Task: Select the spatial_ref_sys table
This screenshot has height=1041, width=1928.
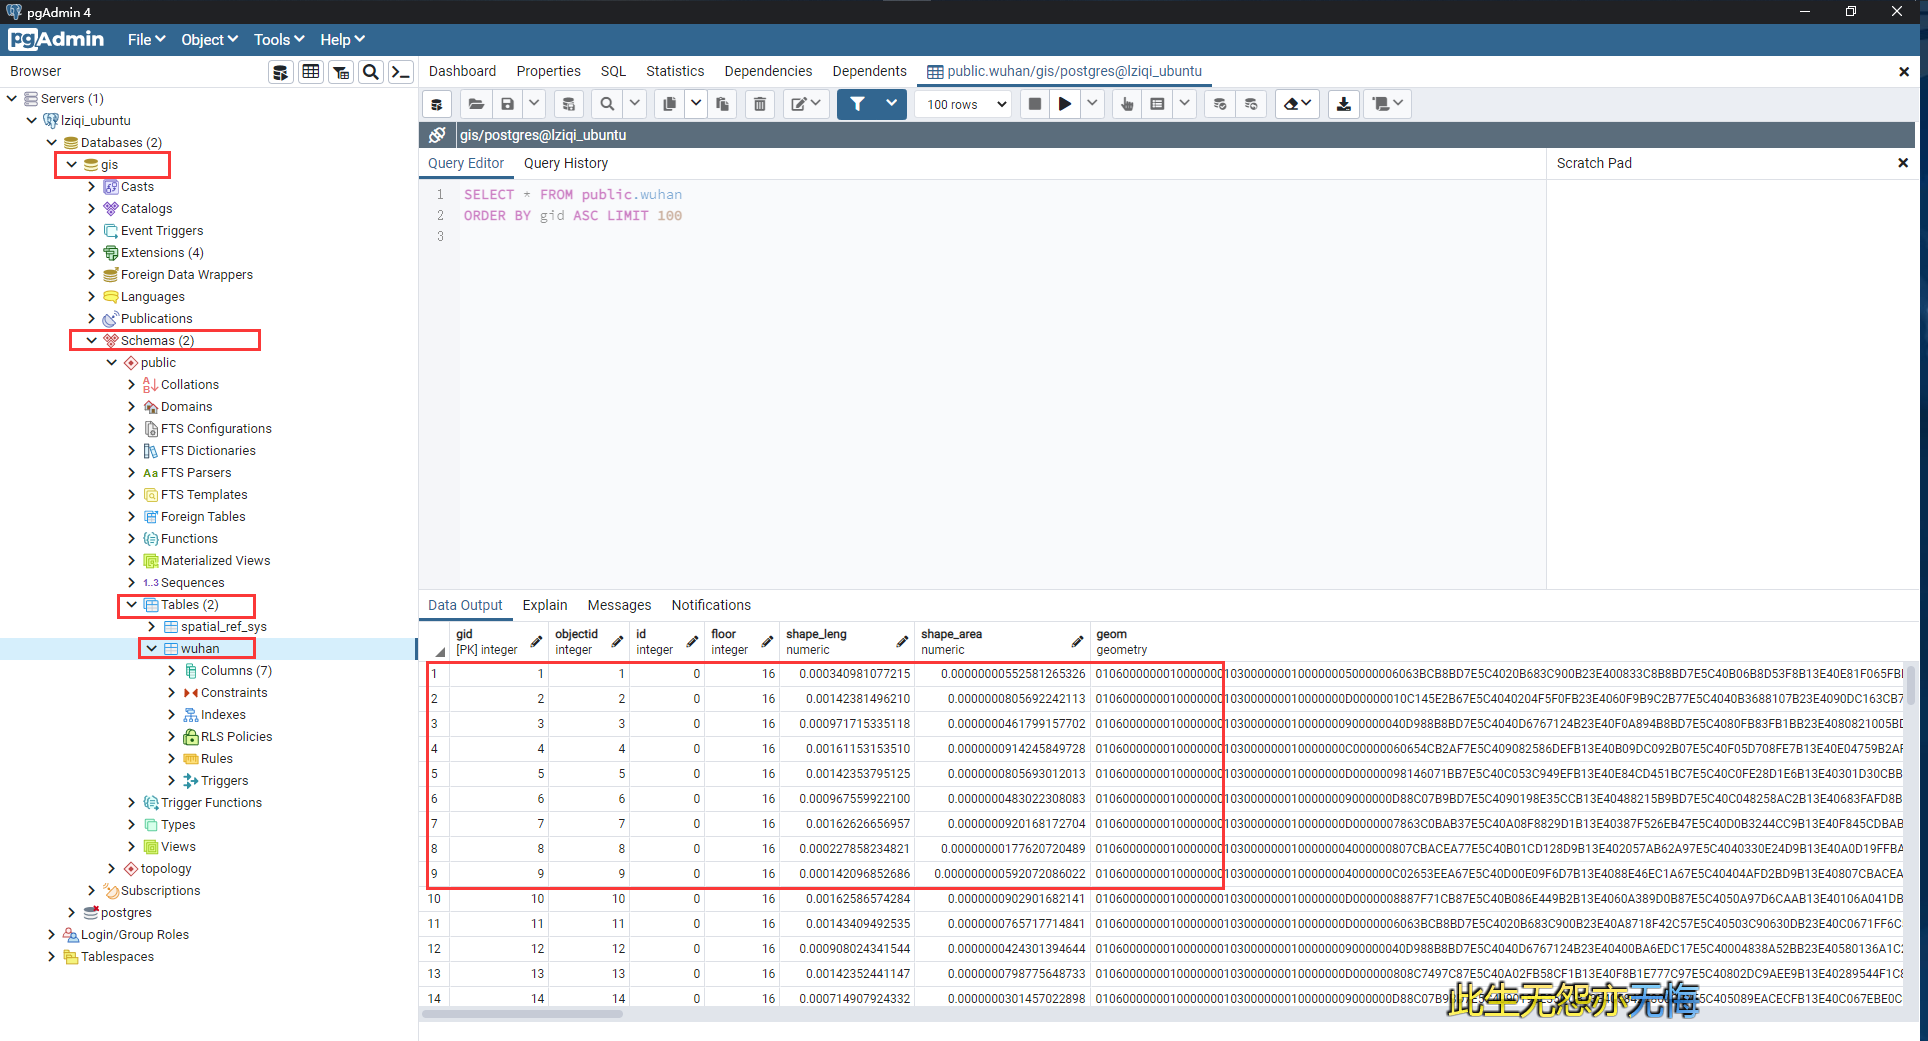Action: 223,627
